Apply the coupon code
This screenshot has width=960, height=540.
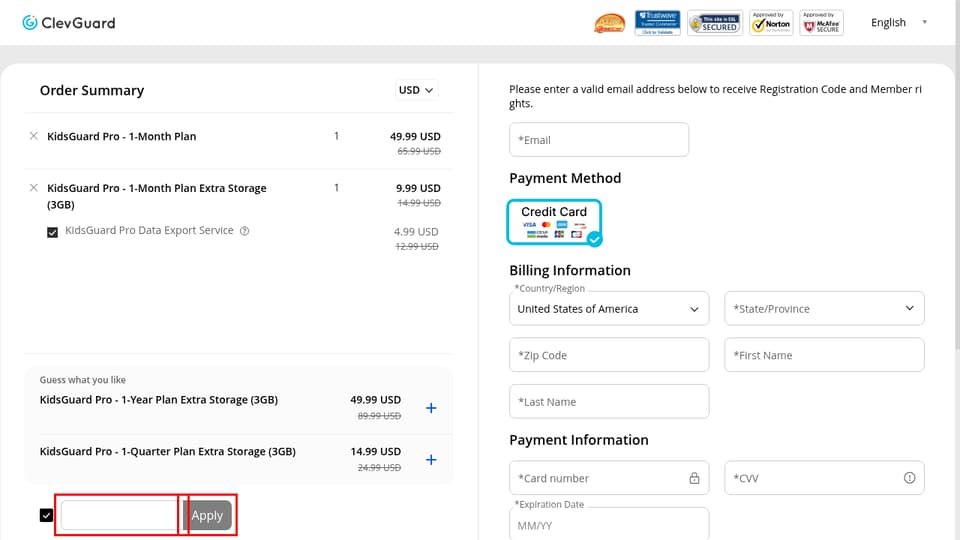pos(207,515)
